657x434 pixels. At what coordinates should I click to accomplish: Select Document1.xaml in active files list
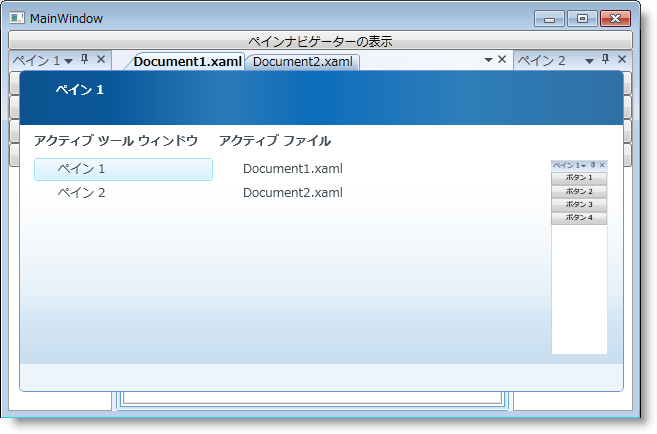(x=292, y=169)
